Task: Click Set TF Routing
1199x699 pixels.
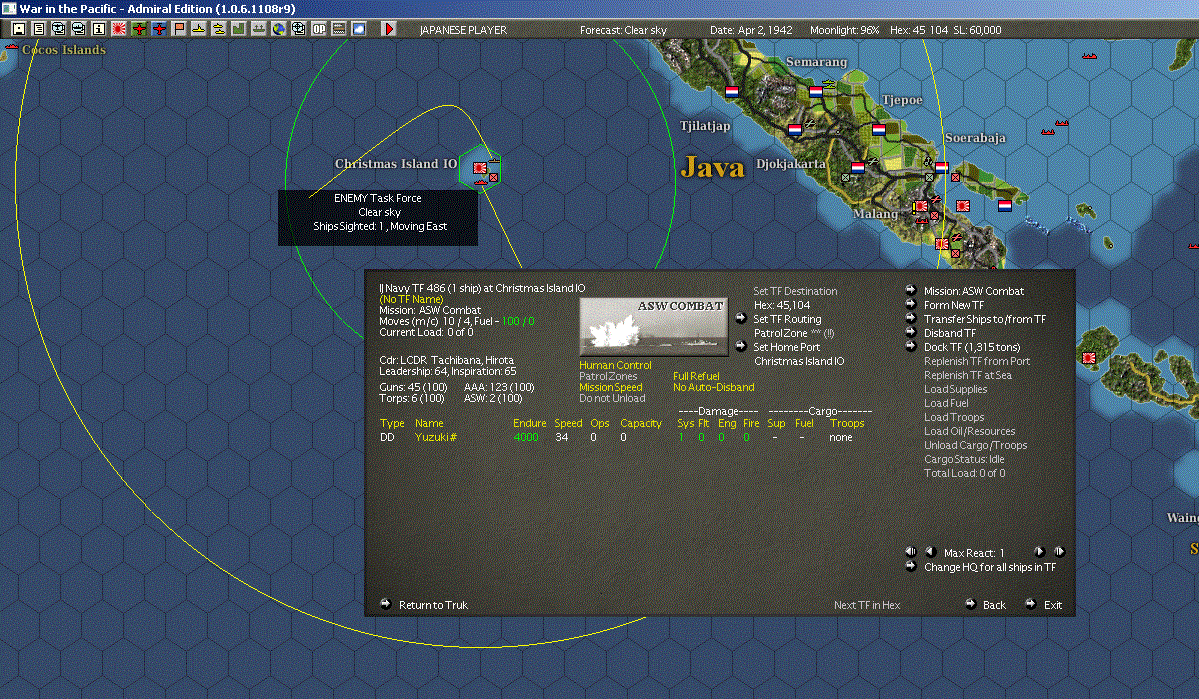Action: (787, 320)
